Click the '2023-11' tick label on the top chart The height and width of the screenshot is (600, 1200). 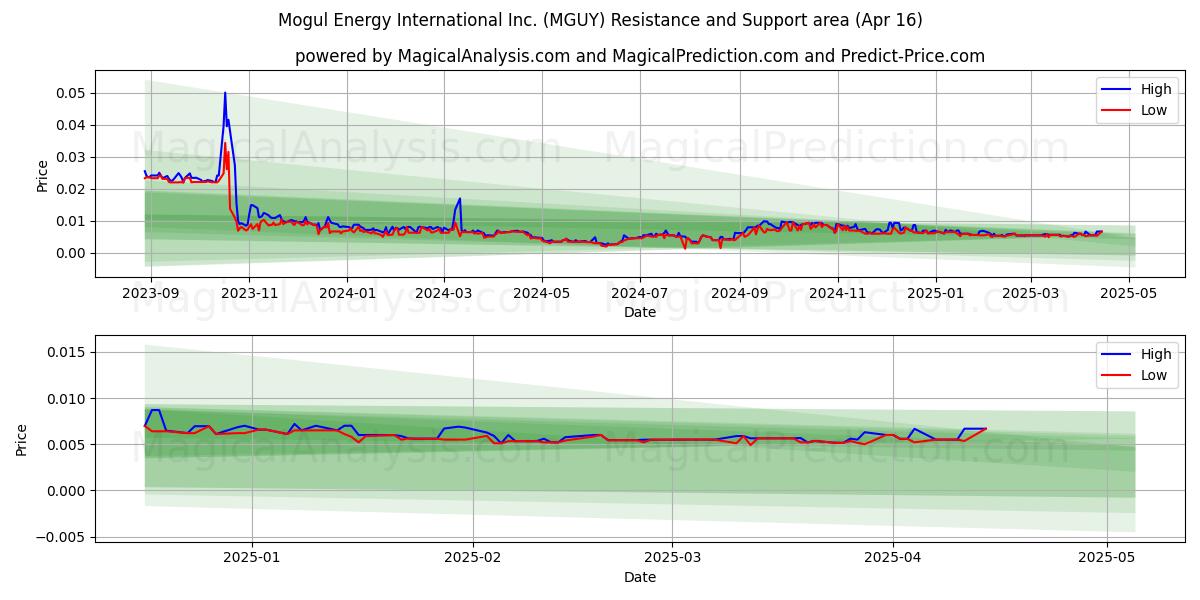click(249, 294)
